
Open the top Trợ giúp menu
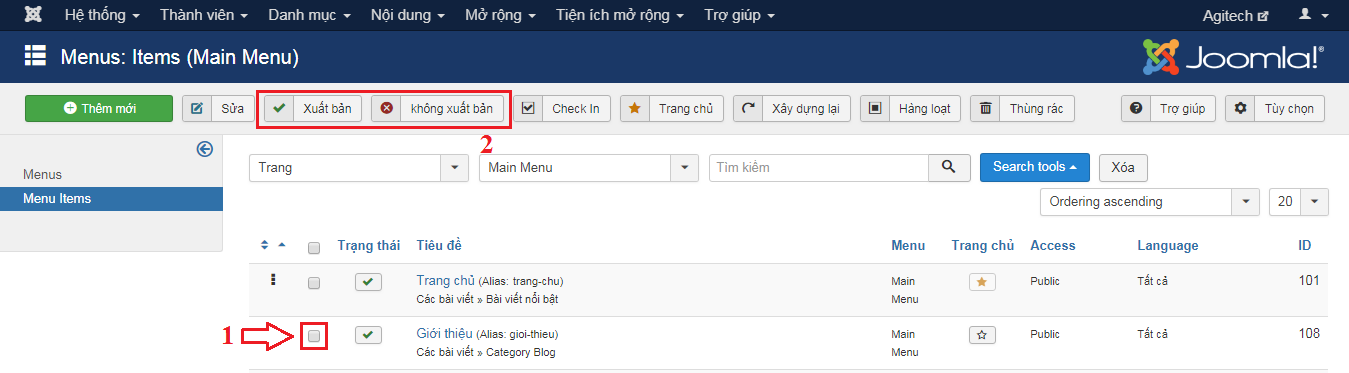[x=739, y=16]
